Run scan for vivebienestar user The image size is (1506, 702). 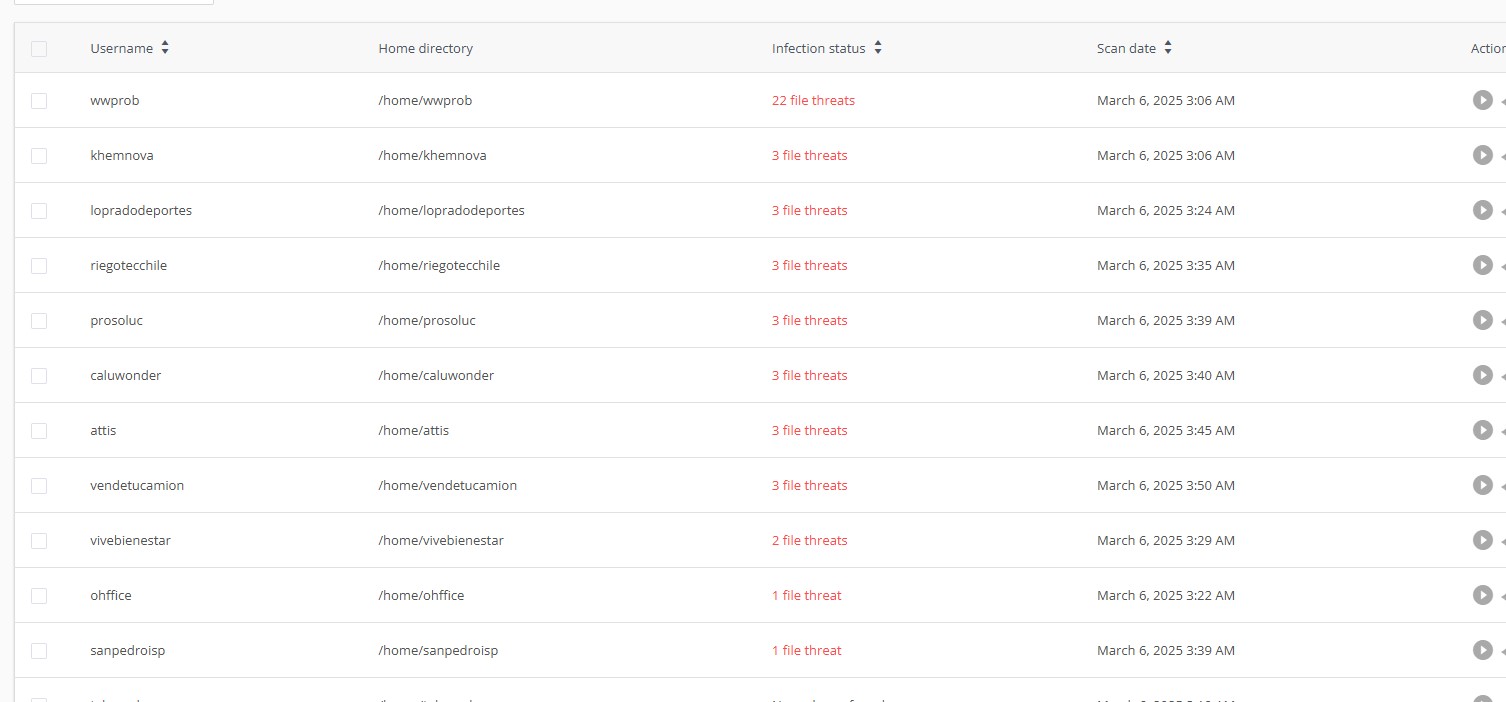coord(1482,540)
